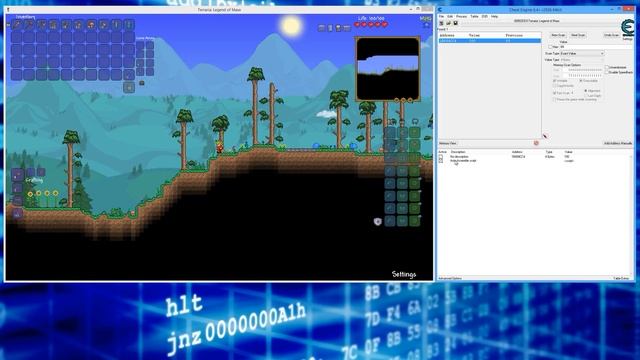Open Settings in the Terraria game window
Screen dimensions: 640x360
[404, 274]
